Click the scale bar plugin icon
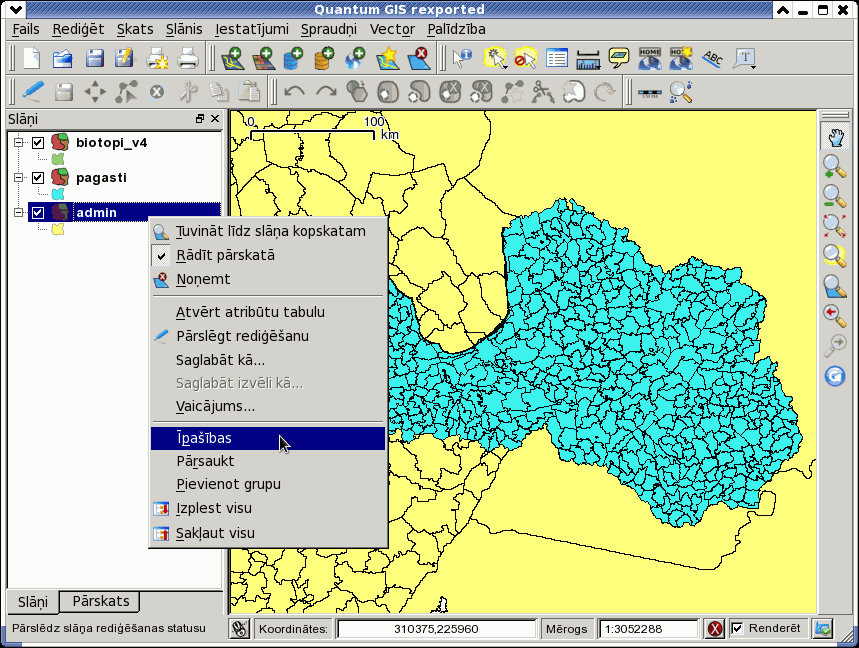 point(650,93)
